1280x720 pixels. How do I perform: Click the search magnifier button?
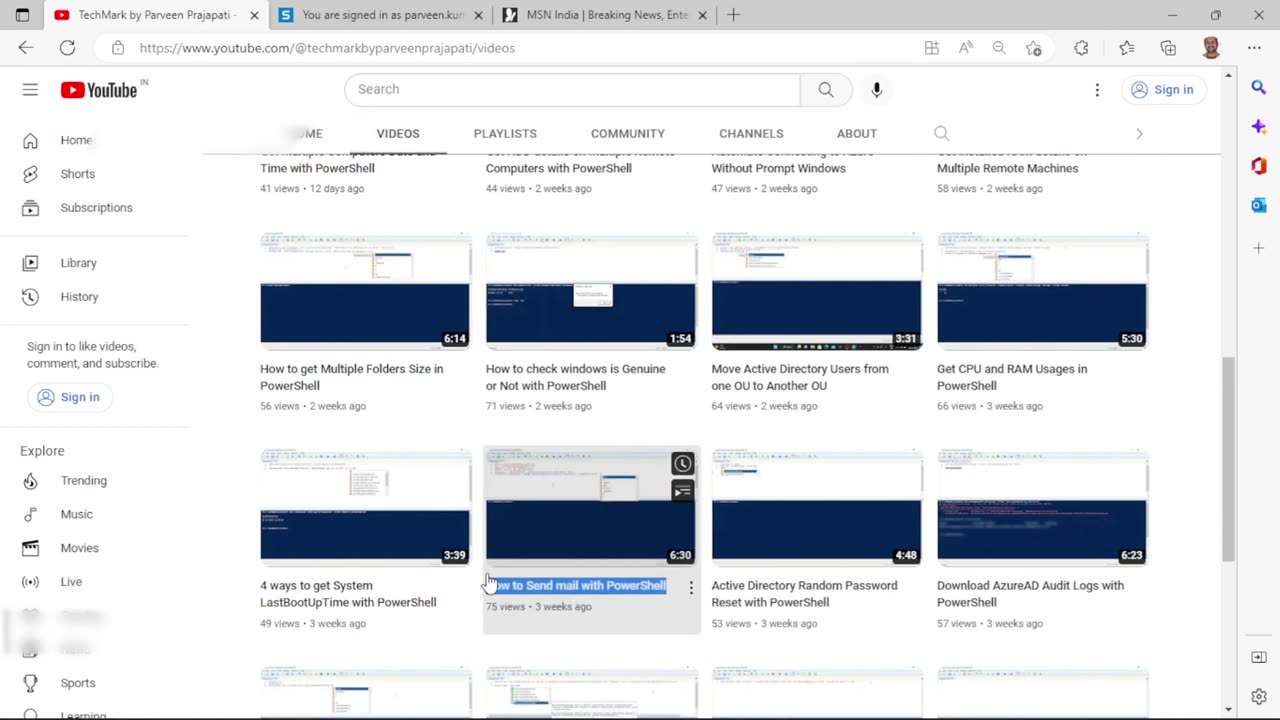click(826, 89)
